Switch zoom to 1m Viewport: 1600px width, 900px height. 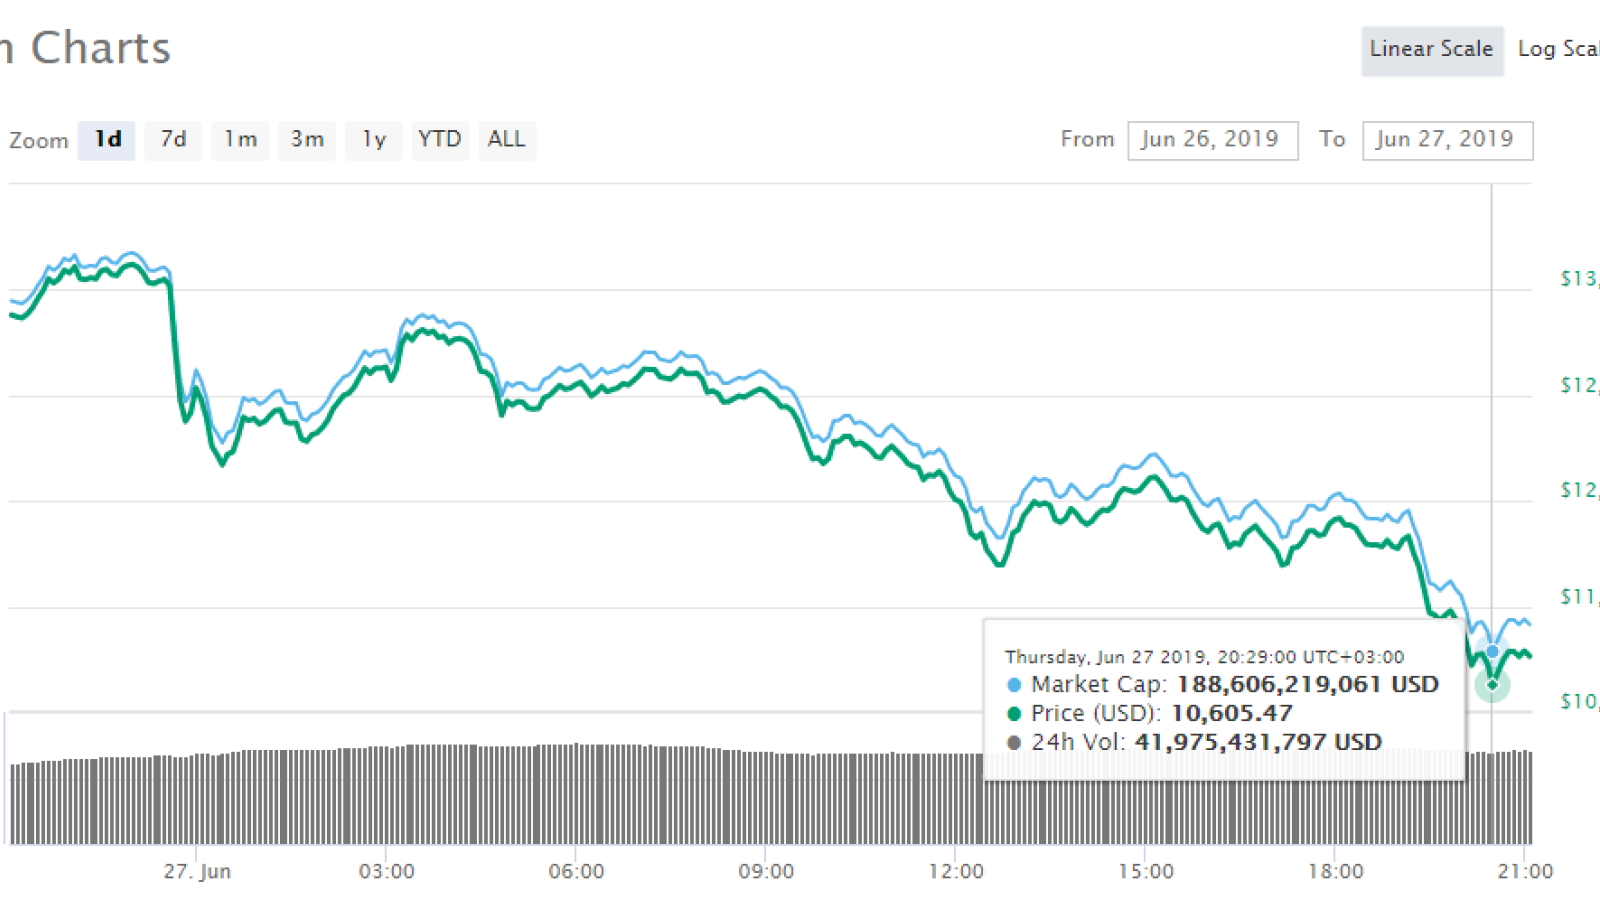pos(240,140)
